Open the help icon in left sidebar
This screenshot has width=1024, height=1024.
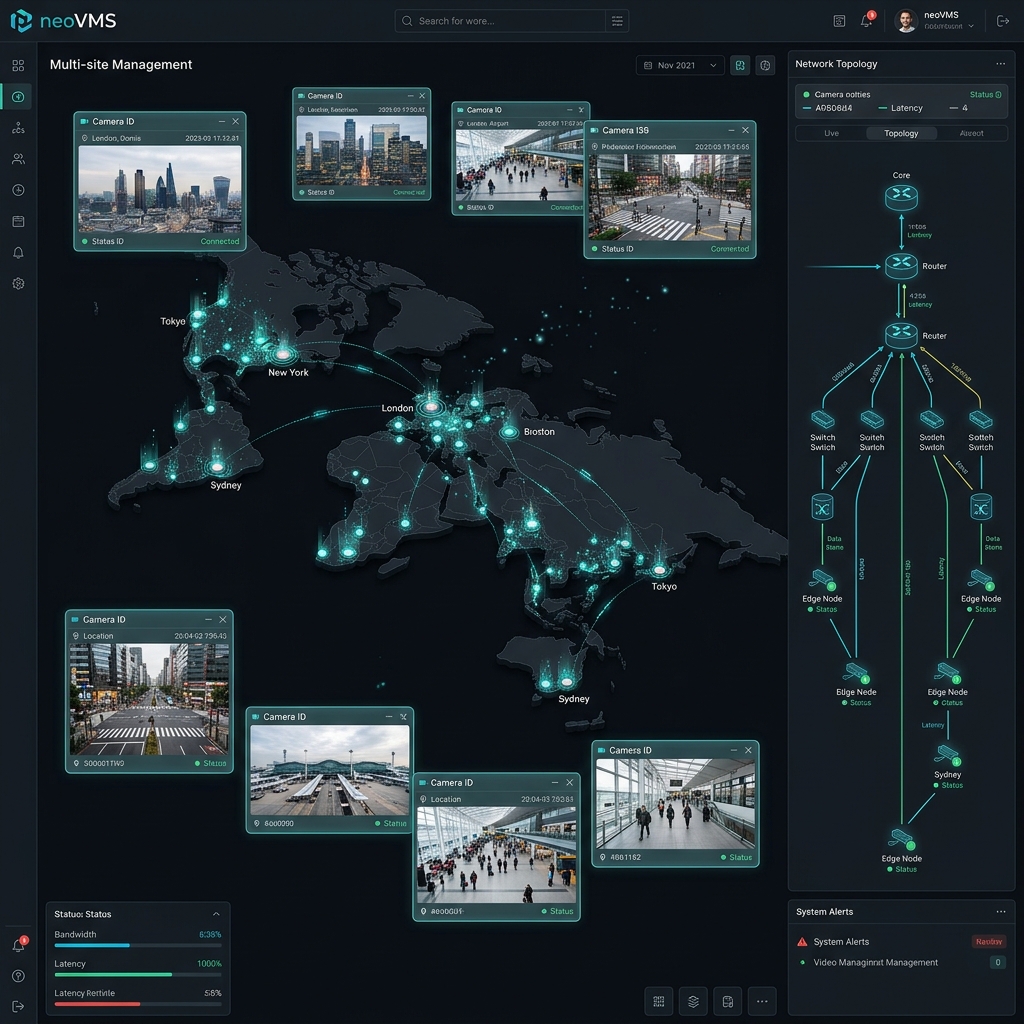18,976
